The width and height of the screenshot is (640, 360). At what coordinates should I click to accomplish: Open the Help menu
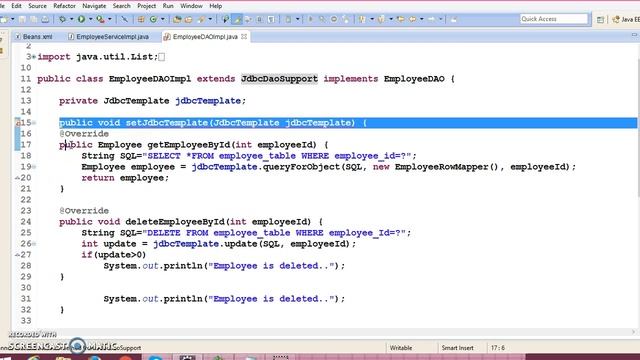[x=215, y=6]
